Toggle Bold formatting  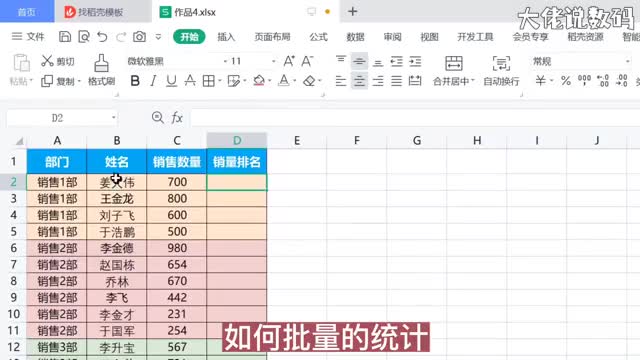coord(135,81)
